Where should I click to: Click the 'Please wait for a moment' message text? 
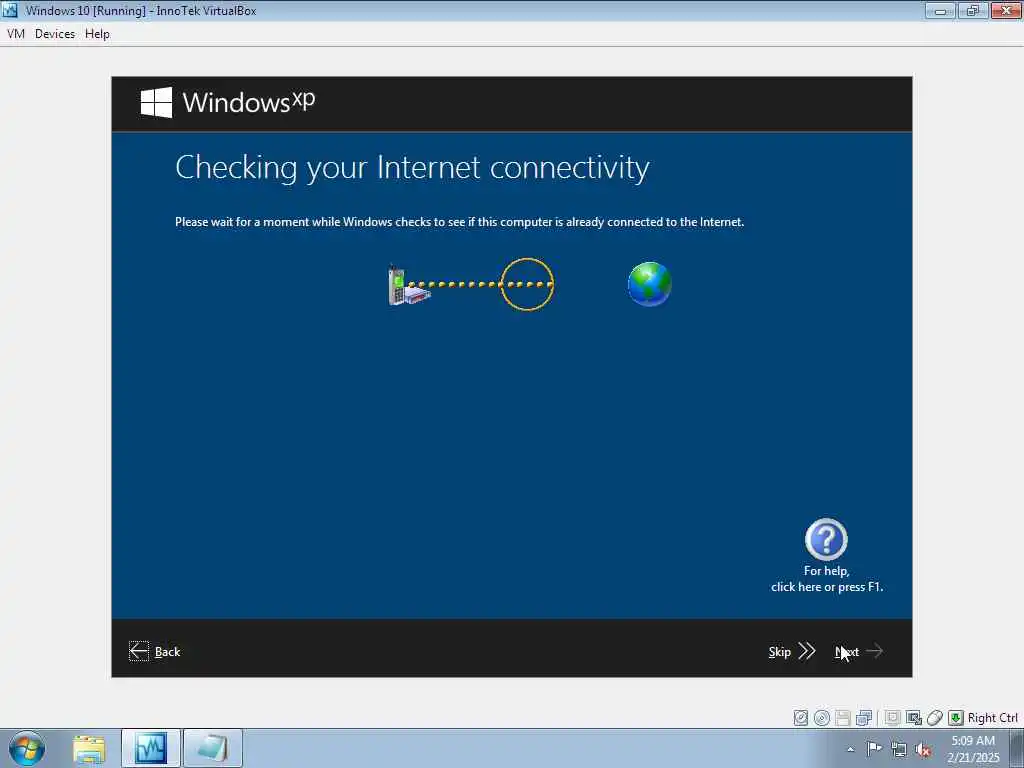pos(459,222)
